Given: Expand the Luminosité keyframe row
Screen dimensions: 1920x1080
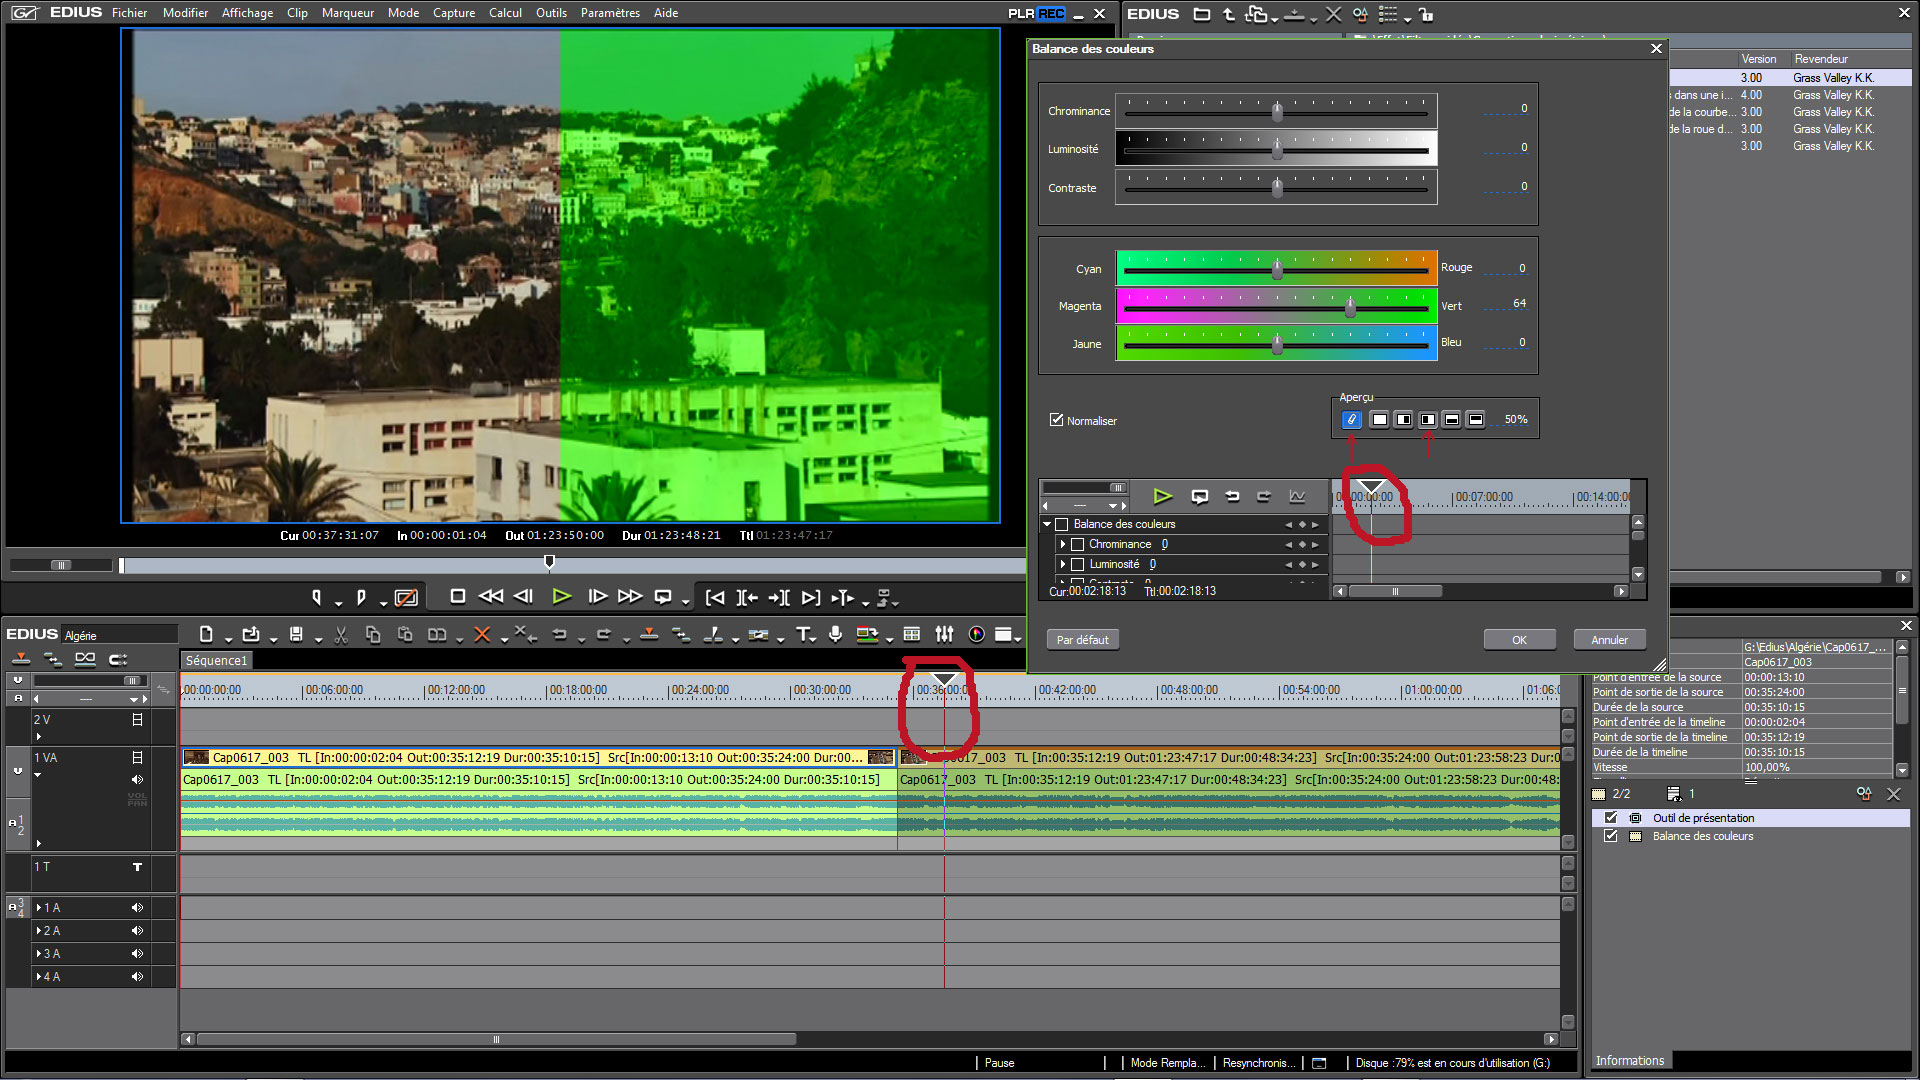Looking at the screenshot, I should pos(1062,564).
